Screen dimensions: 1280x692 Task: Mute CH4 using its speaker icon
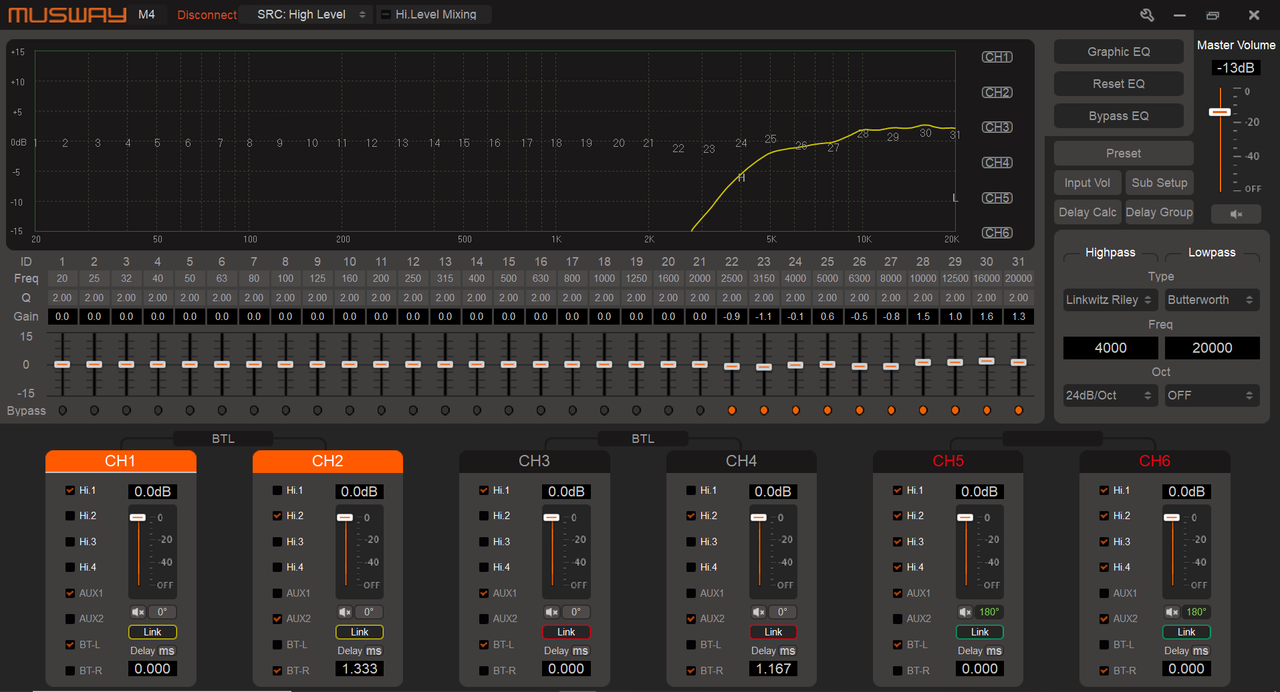(x=759, y=612)
